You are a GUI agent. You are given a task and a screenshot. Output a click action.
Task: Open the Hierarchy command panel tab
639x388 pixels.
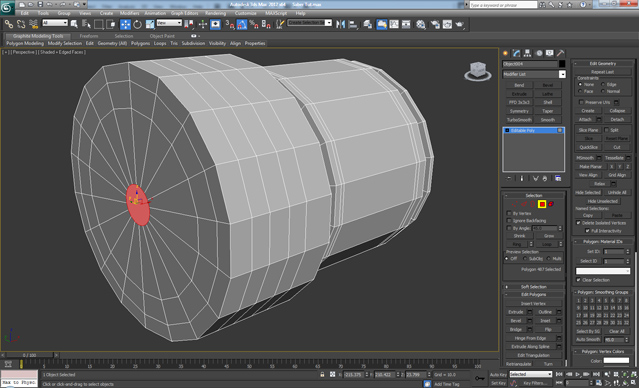point(528,53)
